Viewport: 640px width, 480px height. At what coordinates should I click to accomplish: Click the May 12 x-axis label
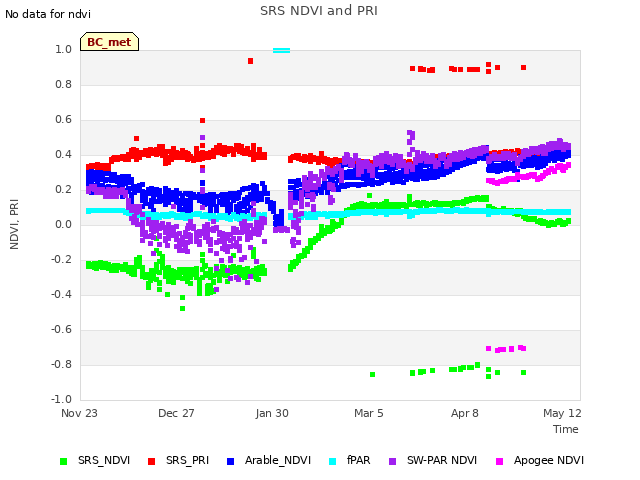click(562, 413)
